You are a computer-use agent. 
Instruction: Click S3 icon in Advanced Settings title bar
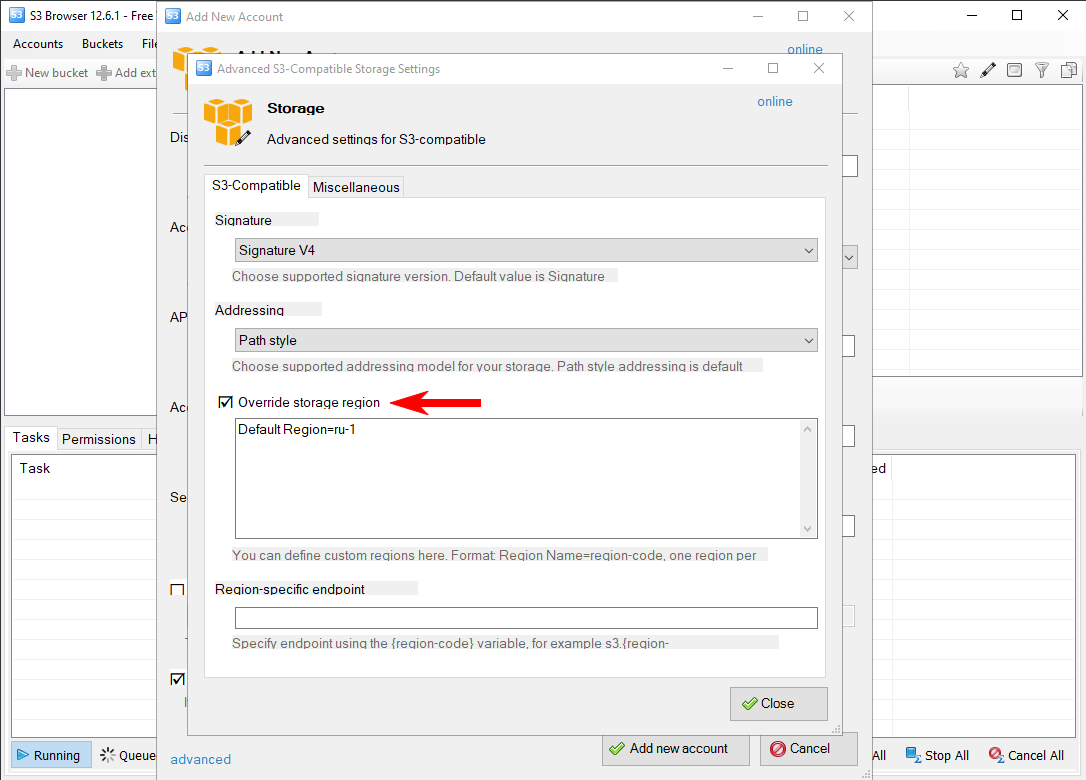click(204, 68)
